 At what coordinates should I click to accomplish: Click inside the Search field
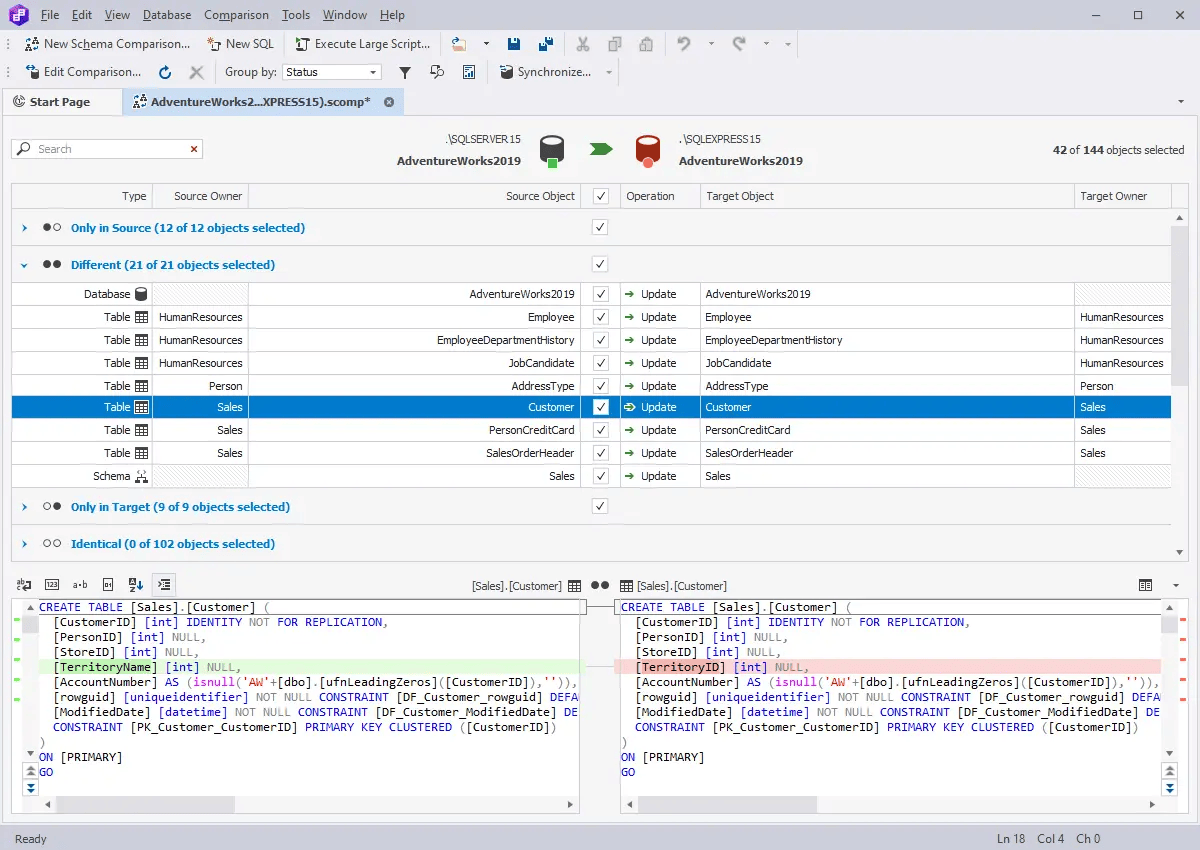click(100, 148)
